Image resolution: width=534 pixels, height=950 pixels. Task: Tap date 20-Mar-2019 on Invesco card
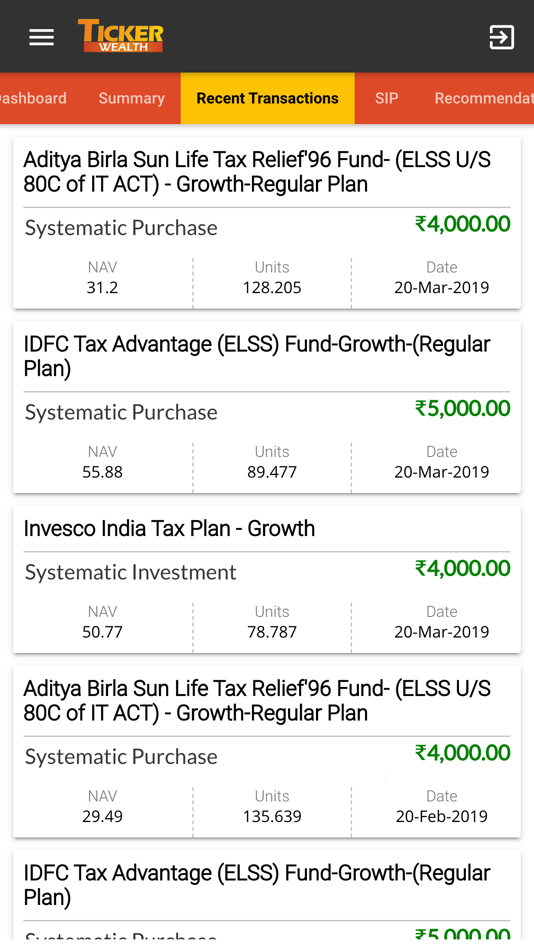click(x=442, y=632)
